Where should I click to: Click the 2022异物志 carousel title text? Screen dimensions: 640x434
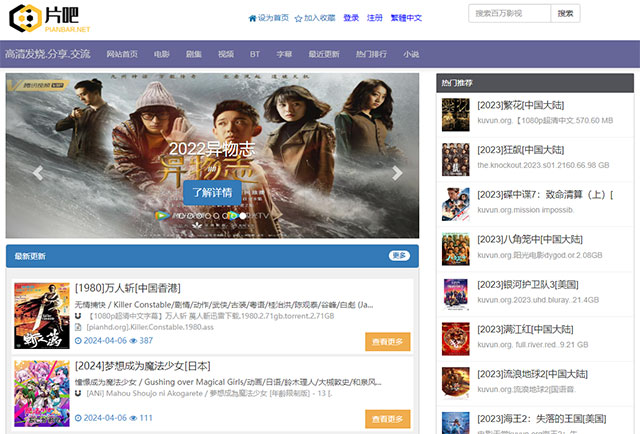[212, 149]
